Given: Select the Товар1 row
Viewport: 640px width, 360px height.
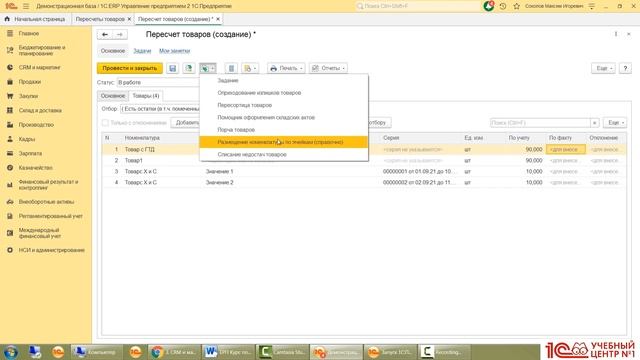Looking at the screenshot, I should click(x=363, y=160).
